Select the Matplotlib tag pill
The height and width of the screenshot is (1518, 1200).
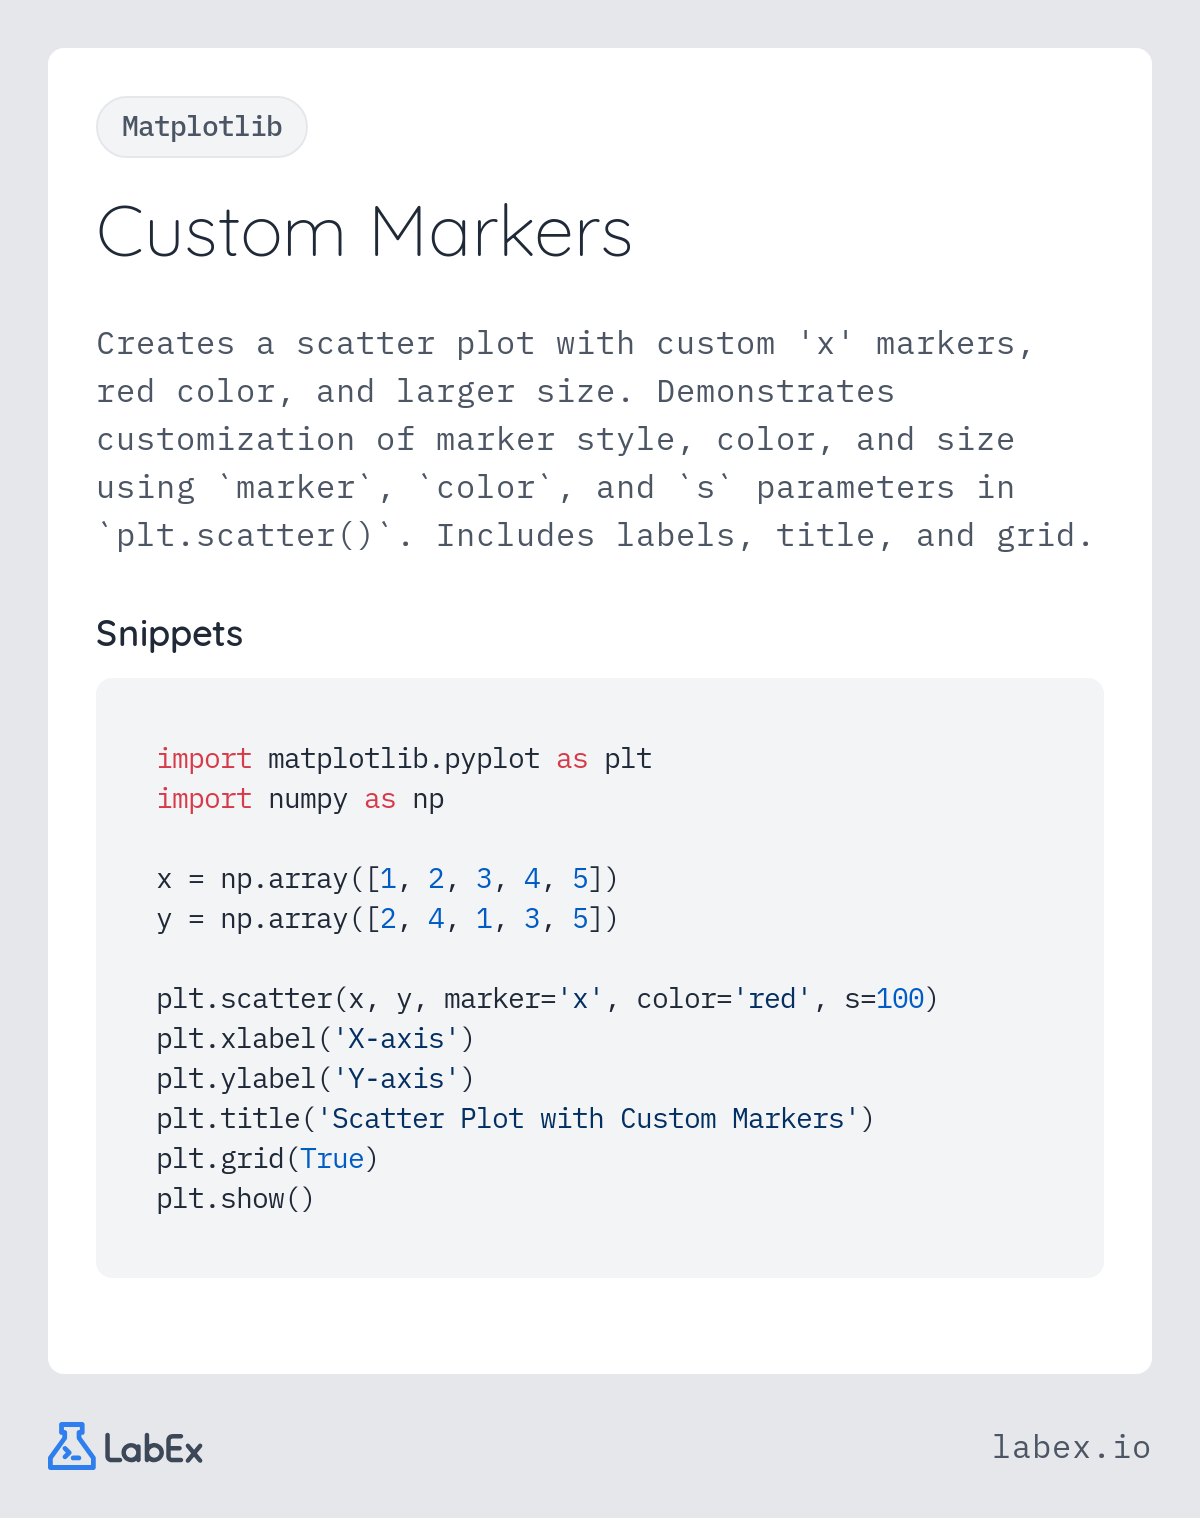(202, 127)
